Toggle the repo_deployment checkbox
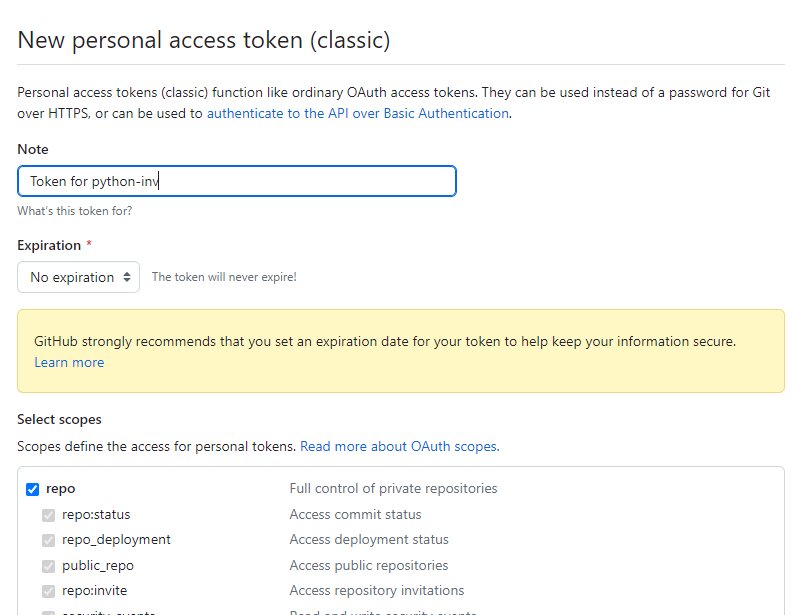The width and height of the screenshot is (798, 615). tap(48, 540)
